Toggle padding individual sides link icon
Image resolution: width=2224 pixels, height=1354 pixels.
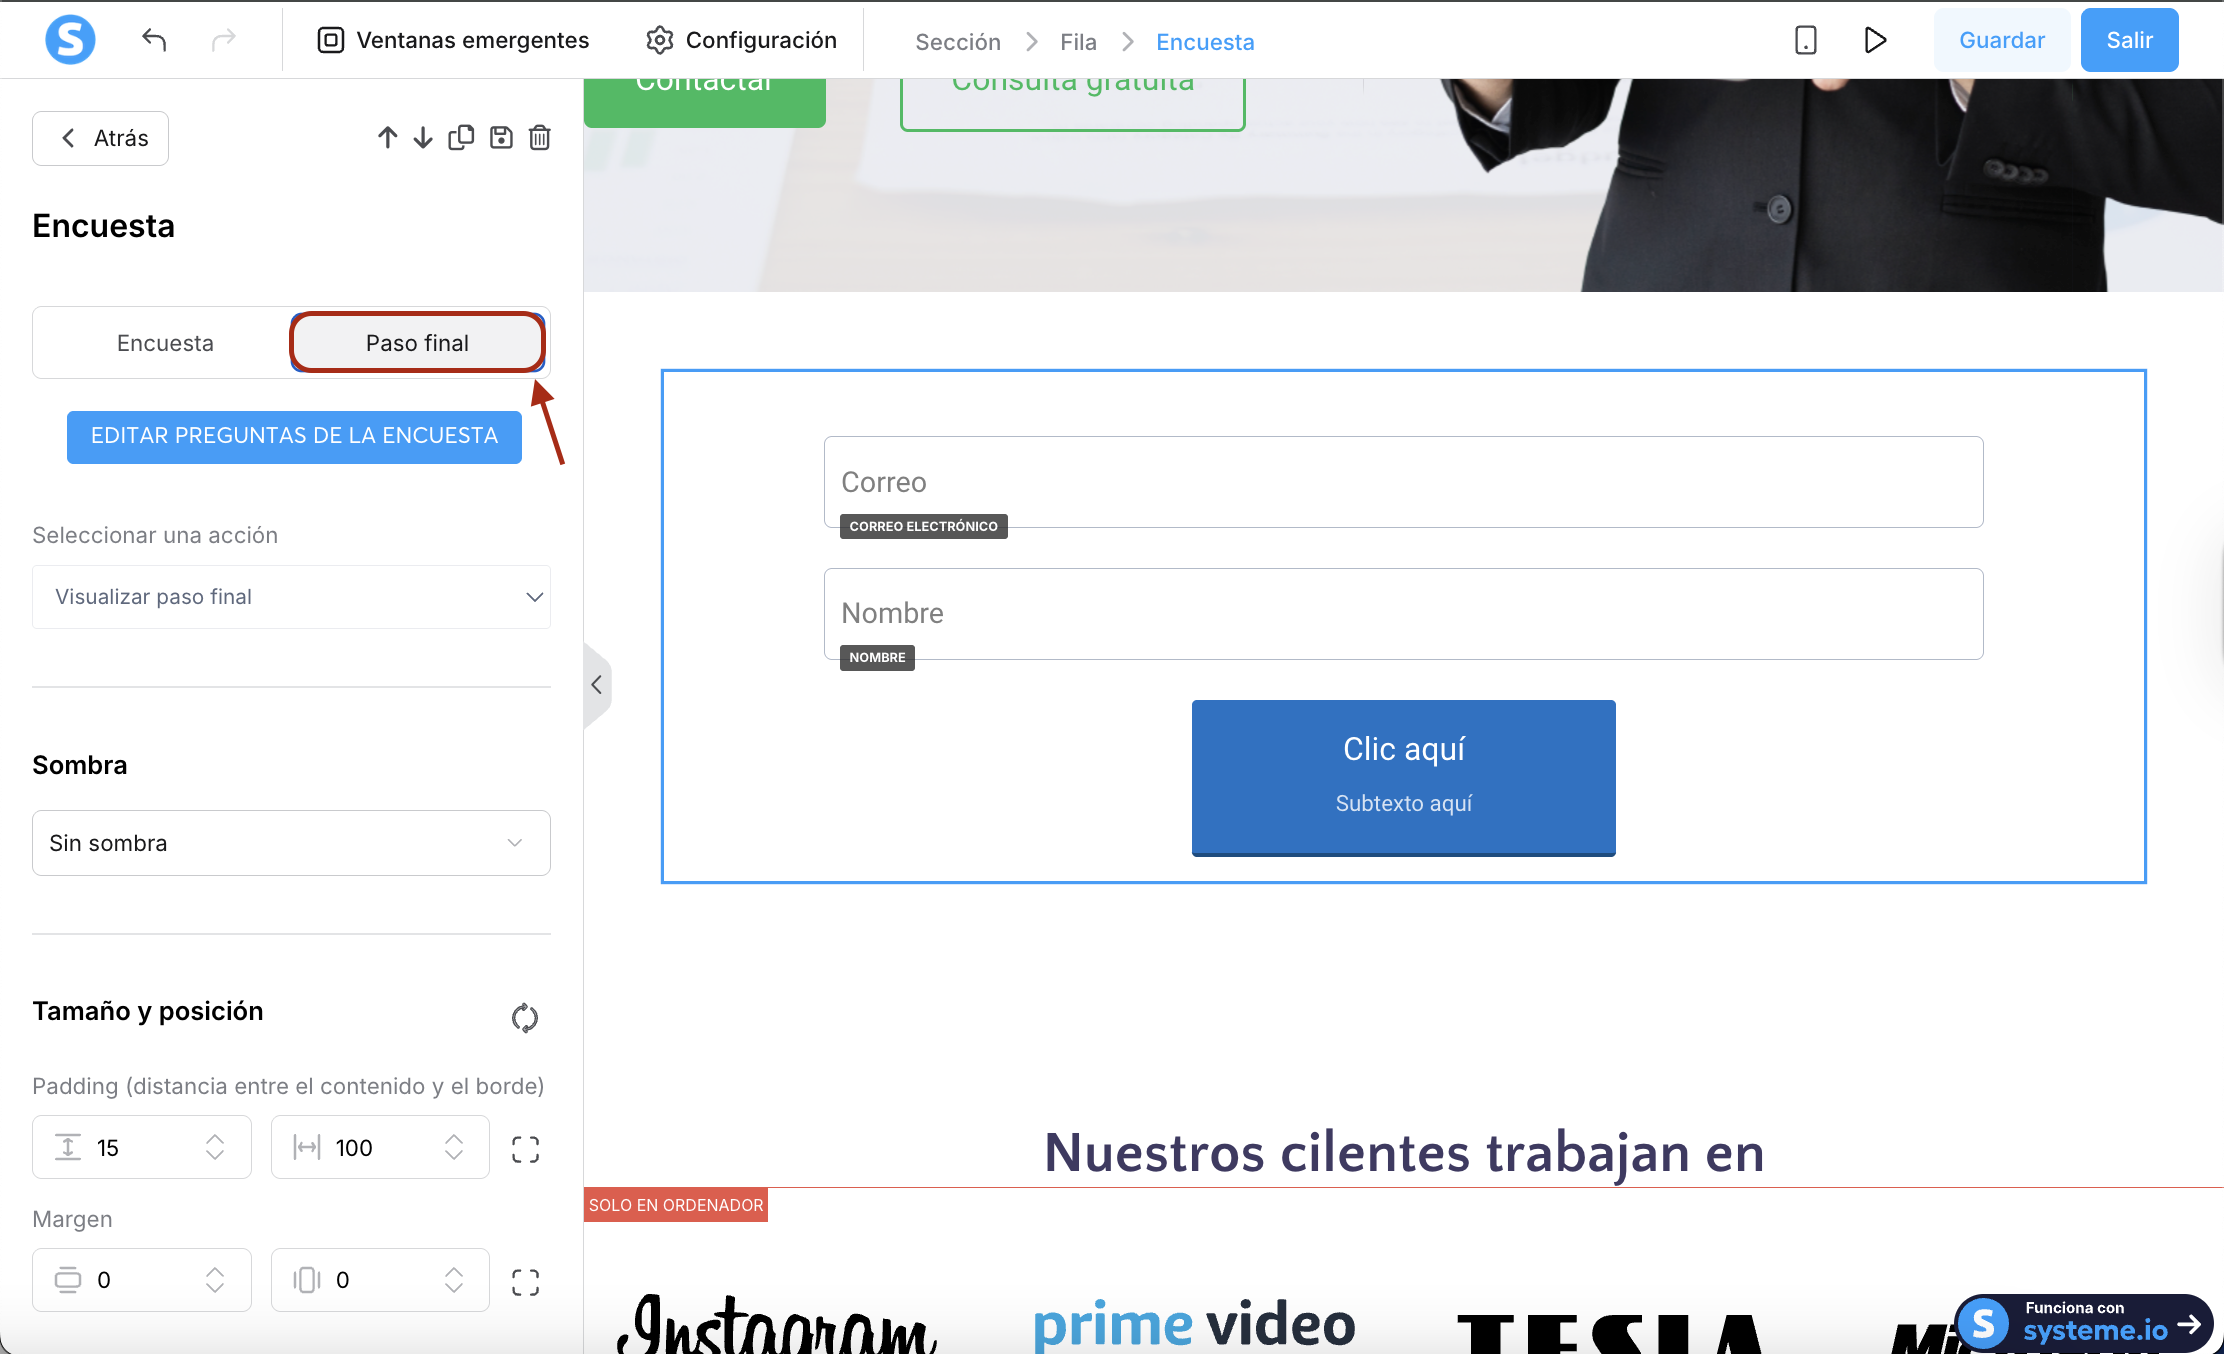click(525, 1149)
